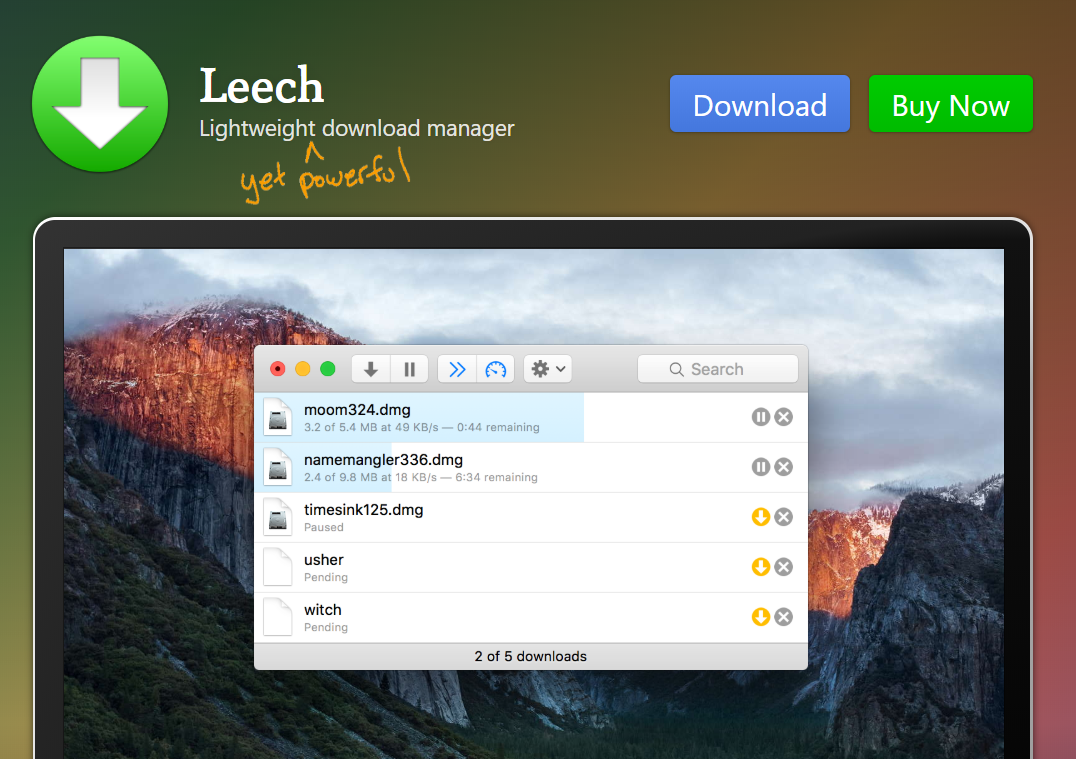Click moom324.dmg status '3.2 of 5.4 MB' text

(421, 428)
